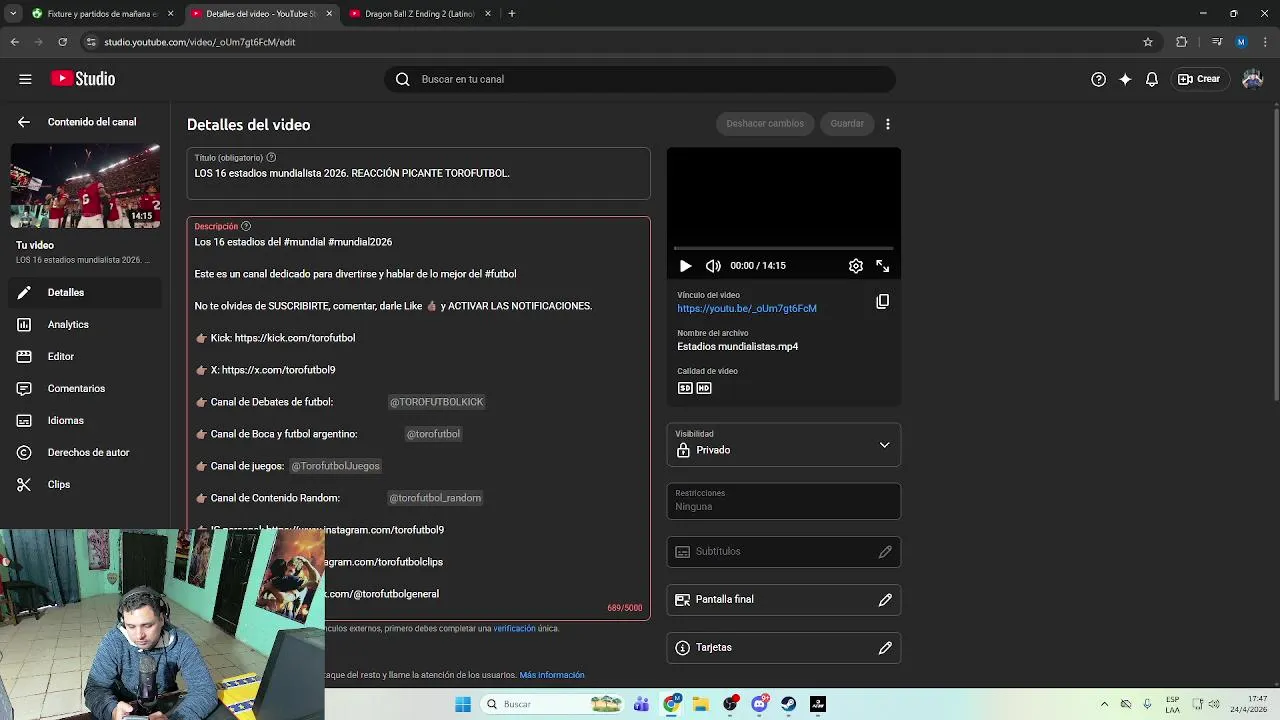Click the Guardar button
The image size is (1280, 720).
(x=847, y=124)
